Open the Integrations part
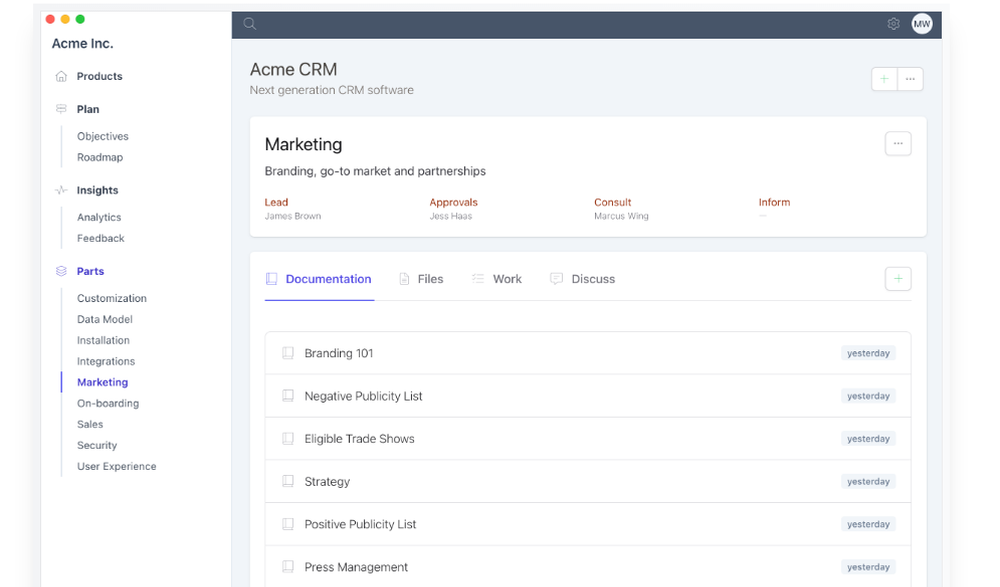The height and width of the screenshot is (587, 1000). [x=106, y=361]
